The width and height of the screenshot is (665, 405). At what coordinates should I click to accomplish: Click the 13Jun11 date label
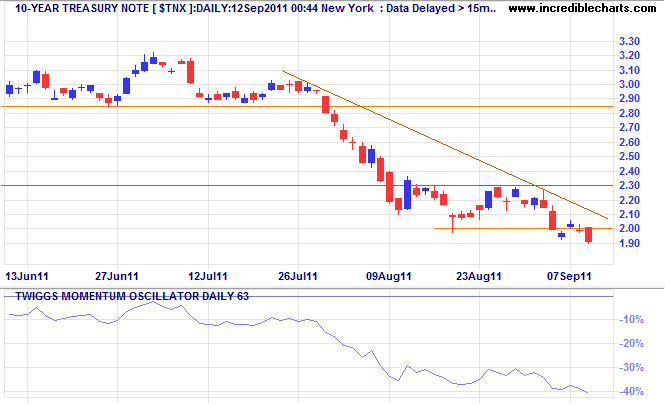pyautogui.click(x=27, y=277)
